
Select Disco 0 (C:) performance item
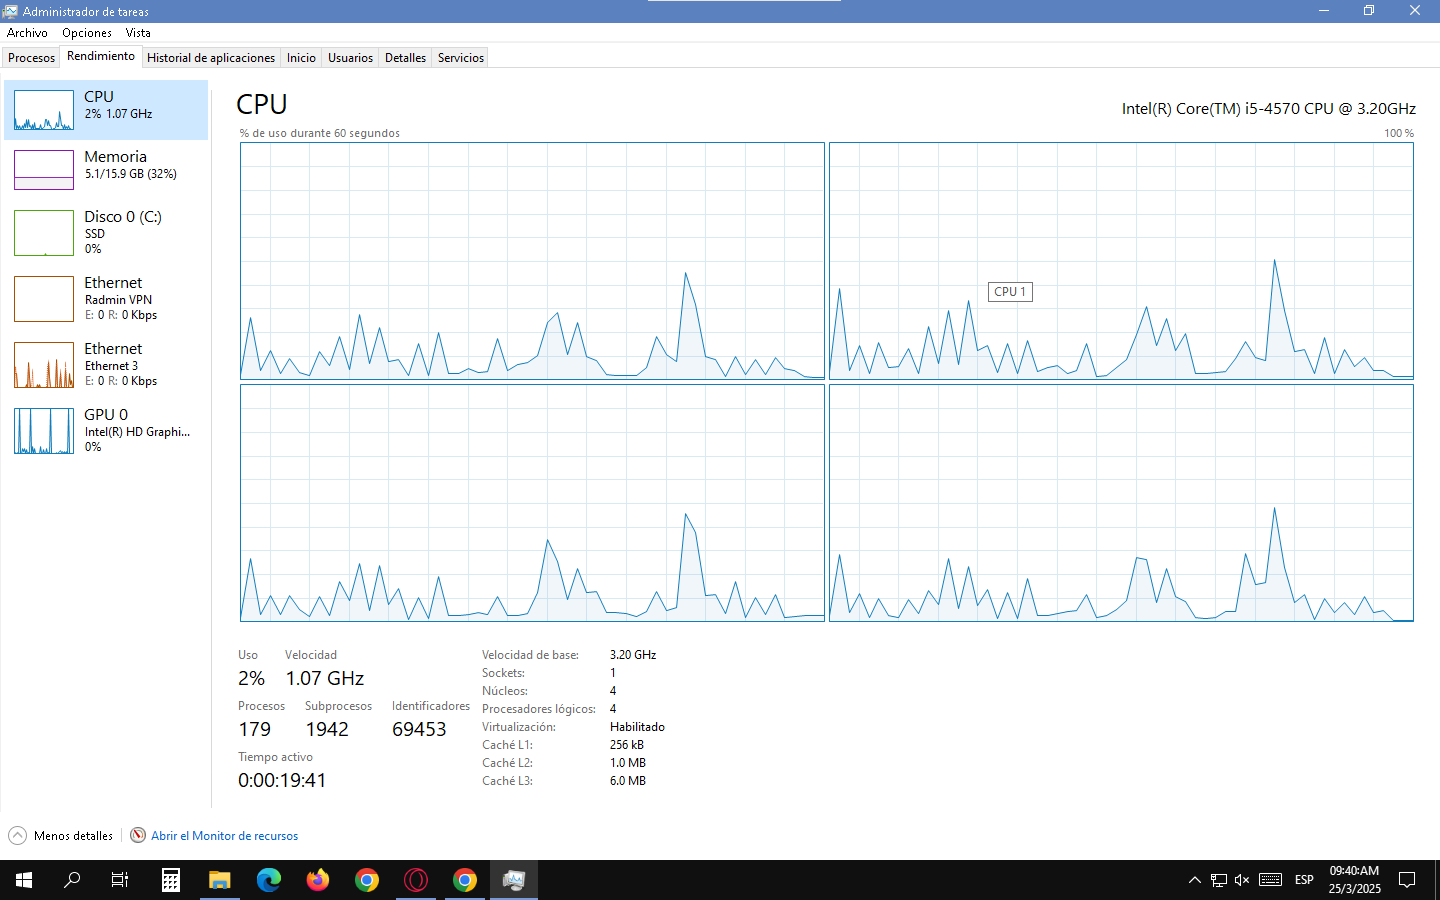106,232
